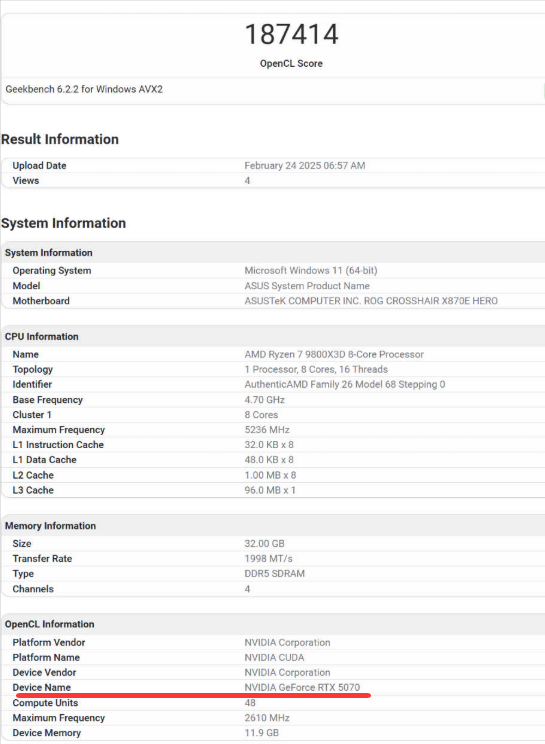Image resolution: width=545 pixels, height=744 pixels.
Task: Click the L3 Cache label
Action: coord(33,490)
